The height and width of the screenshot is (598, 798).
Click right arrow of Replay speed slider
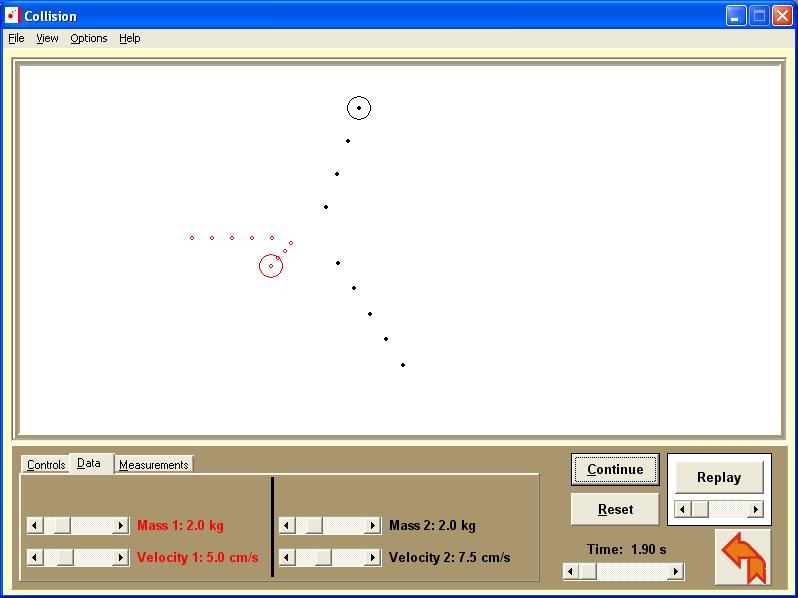[756, 509]
